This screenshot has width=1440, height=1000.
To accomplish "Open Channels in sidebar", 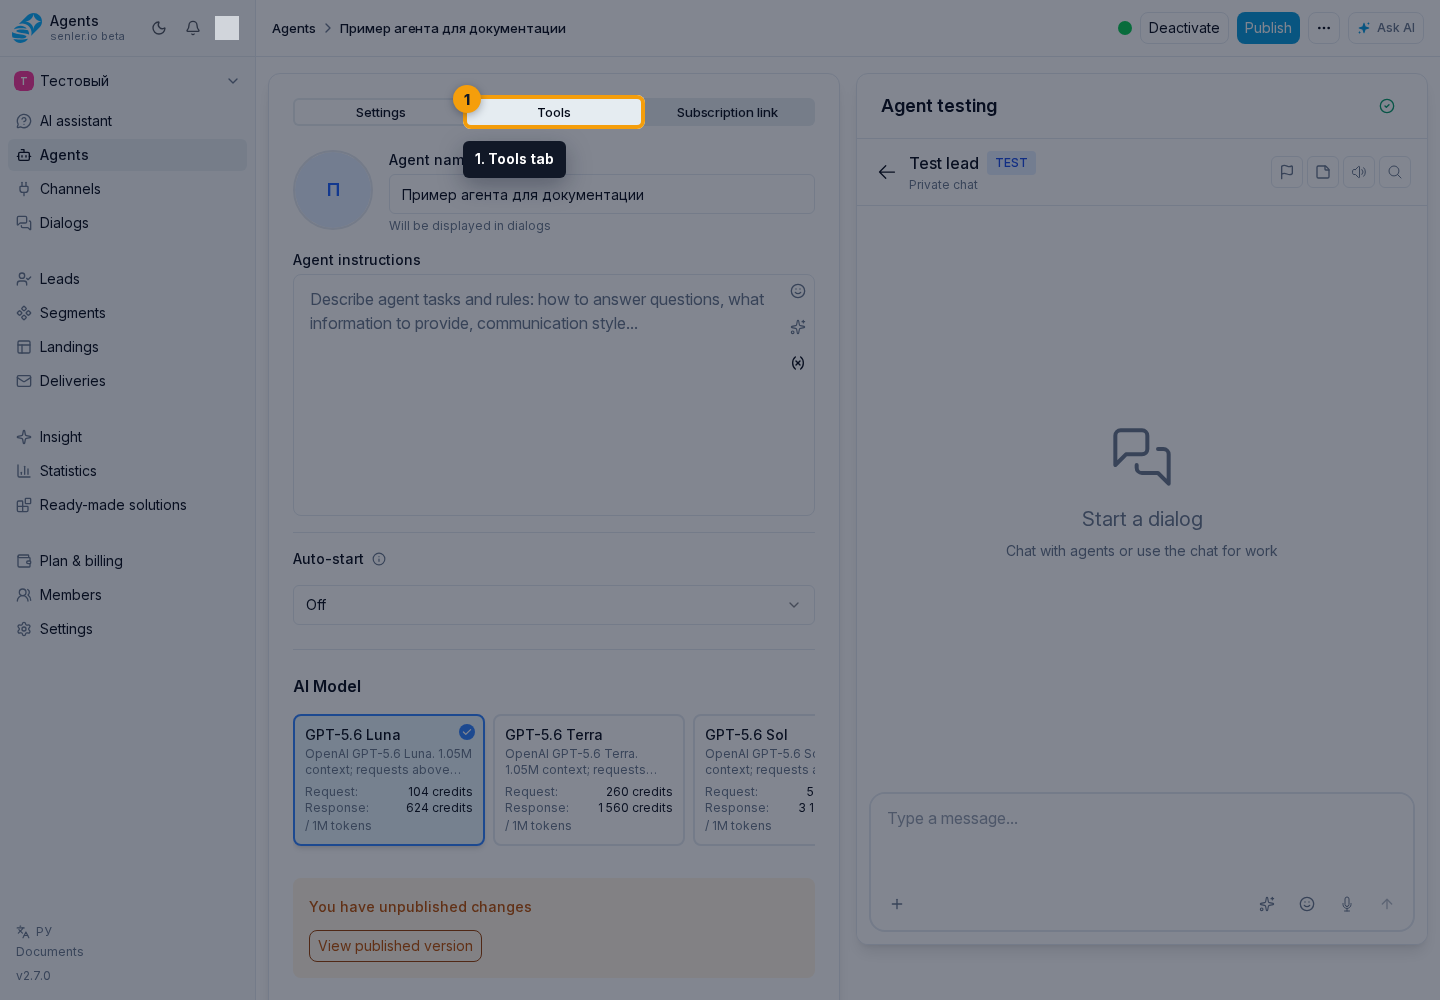I will point(127,189).
